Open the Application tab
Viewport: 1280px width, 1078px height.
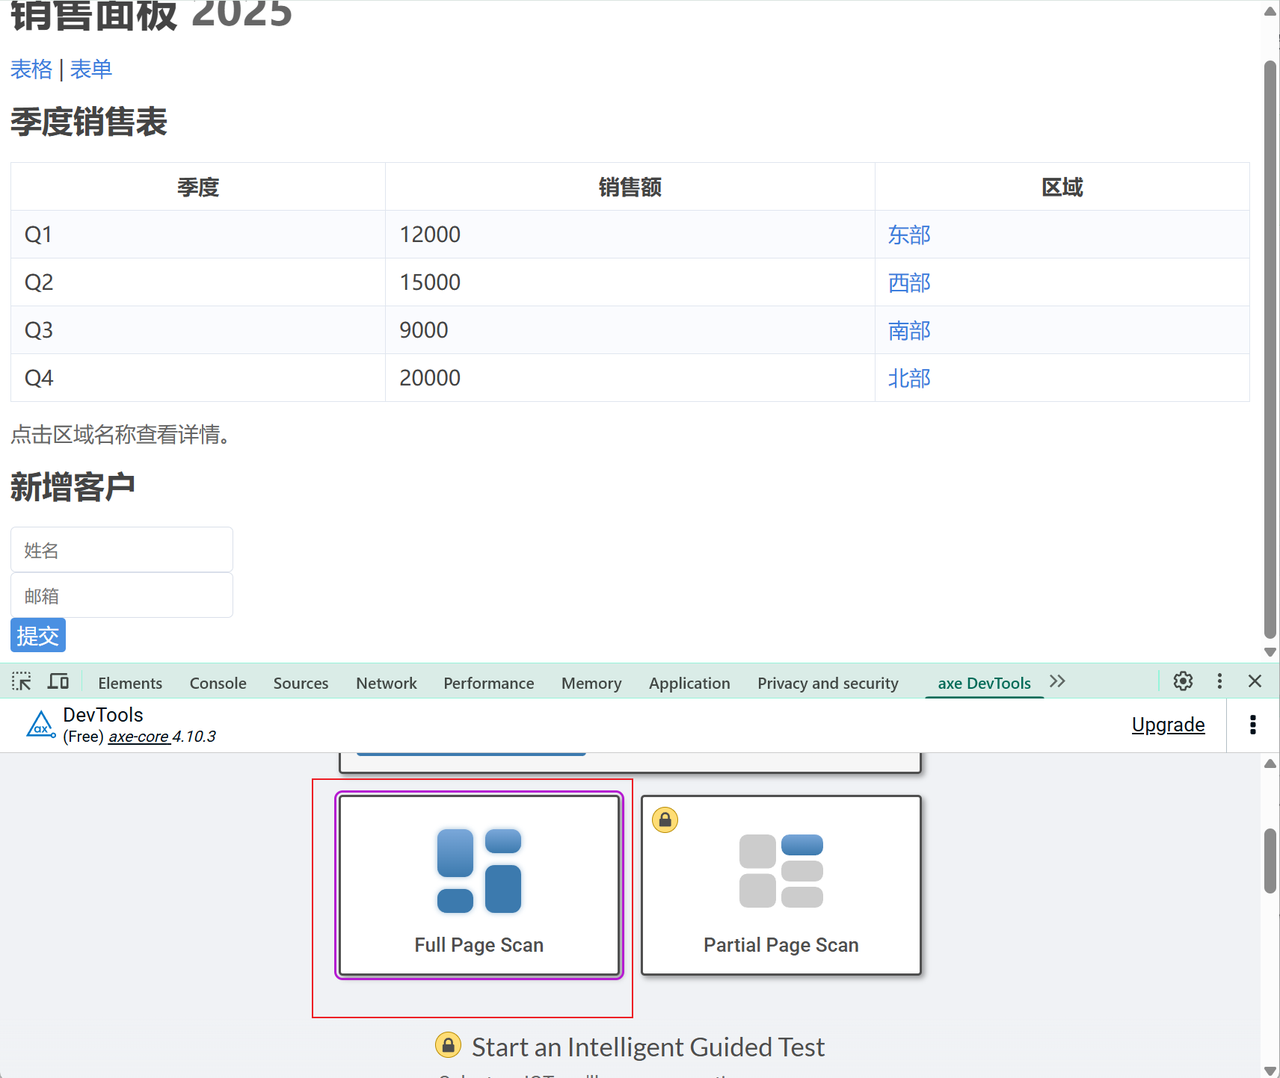689,683
